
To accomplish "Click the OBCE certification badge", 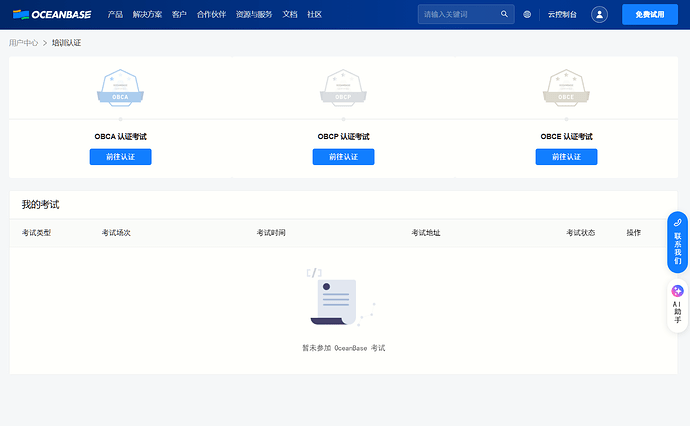I will point(566,88).
